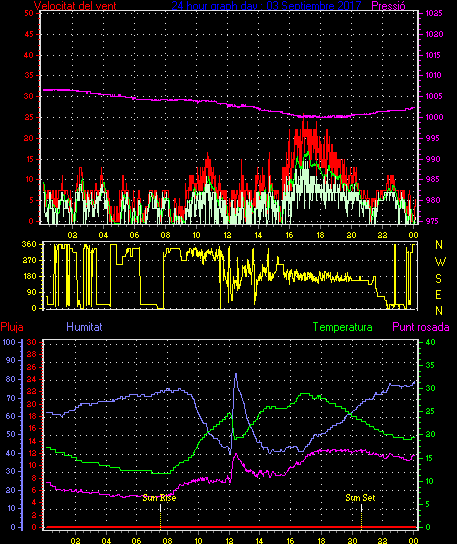Select blue humidity axis value 100
This screenshot has height=544, width=457.
point(9,342)
